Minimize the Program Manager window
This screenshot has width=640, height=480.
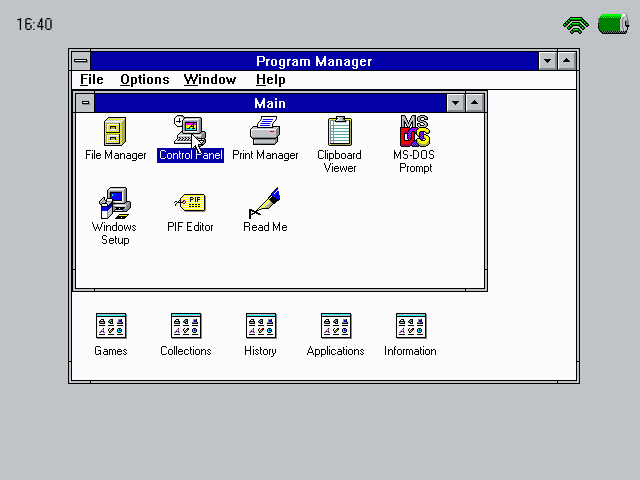(x=547, y=61)
